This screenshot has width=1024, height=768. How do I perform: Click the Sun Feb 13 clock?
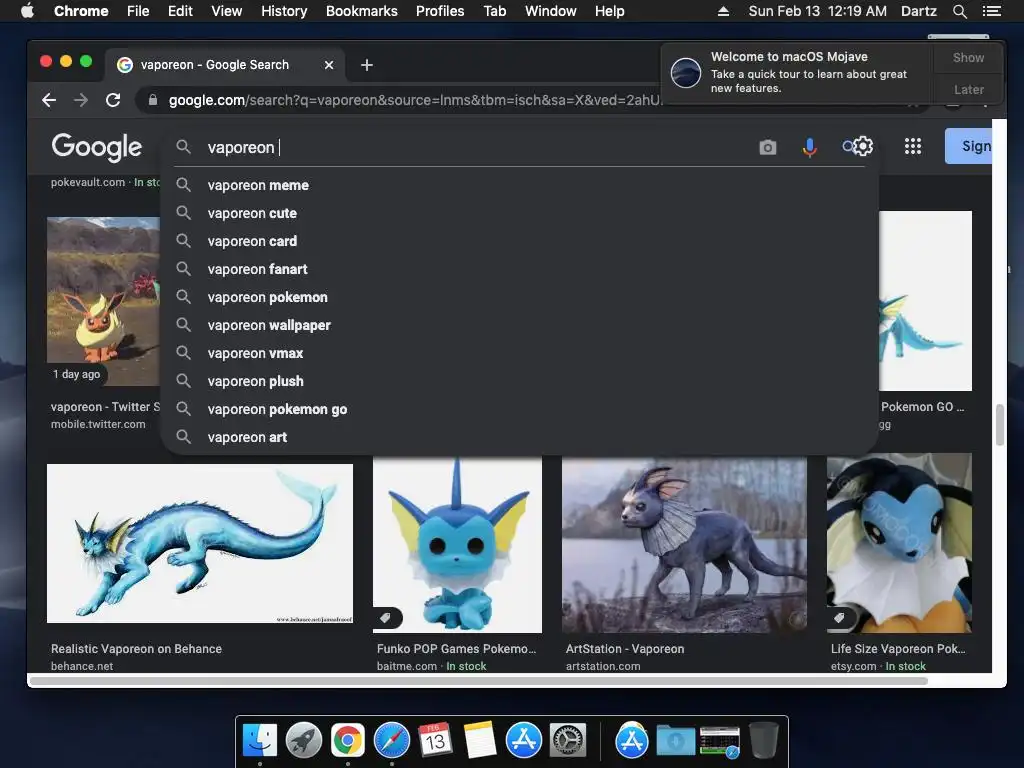pos(817,11)
